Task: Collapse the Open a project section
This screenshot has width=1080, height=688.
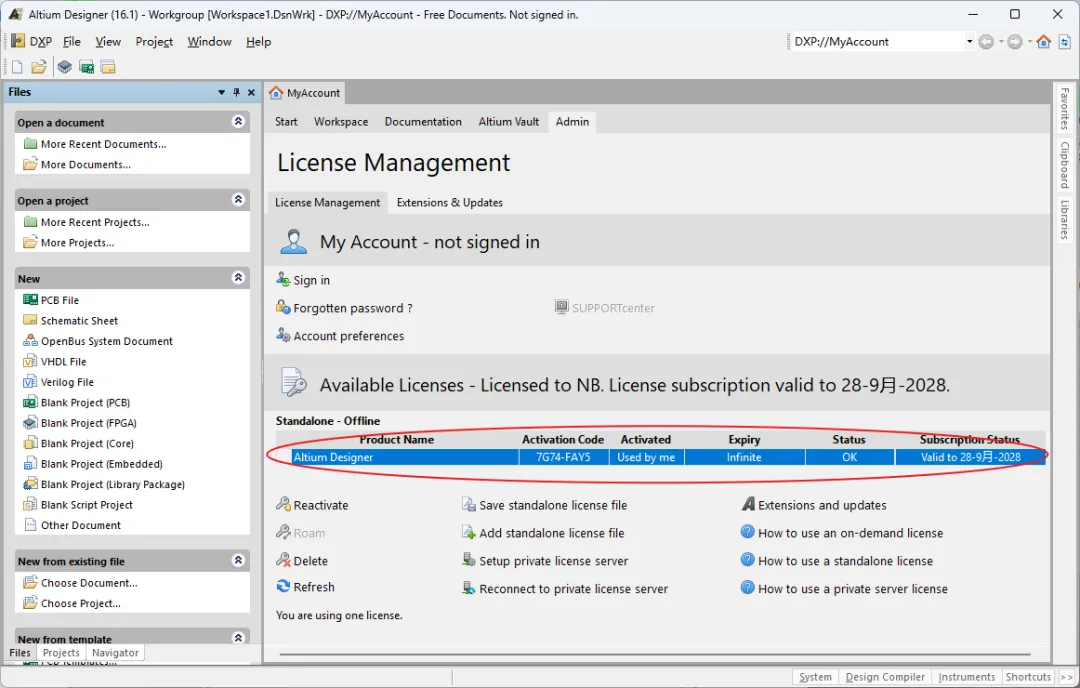Action: pos(238,199)
